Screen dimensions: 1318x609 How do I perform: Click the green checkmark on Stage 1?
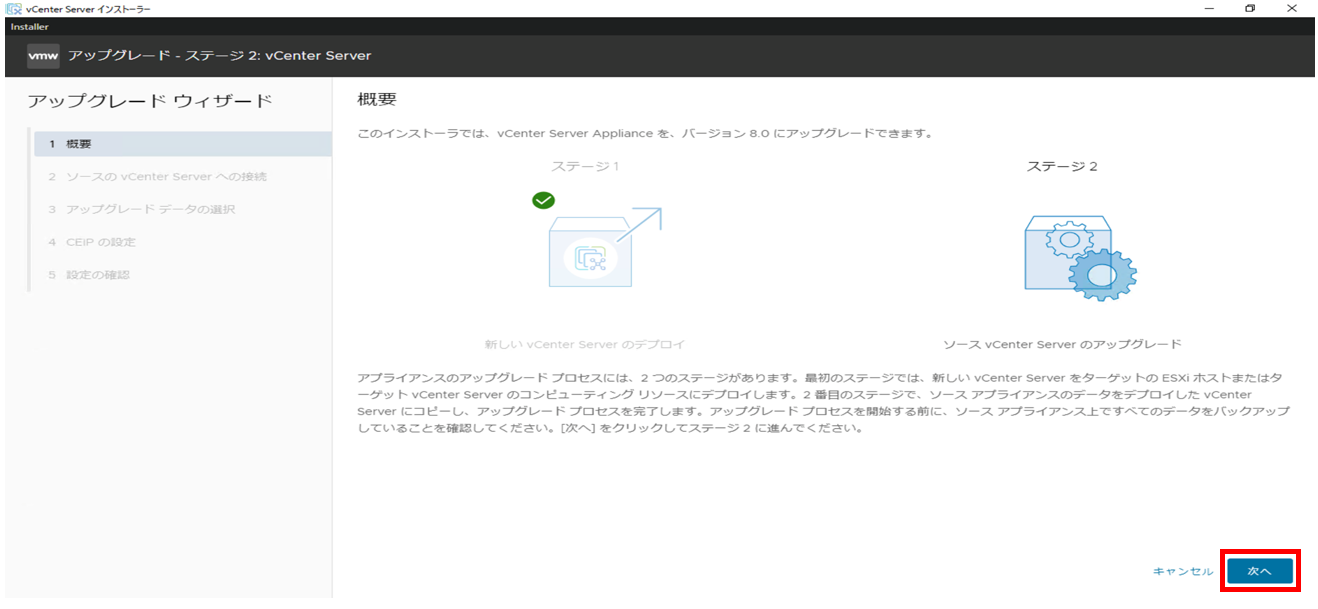point(543,200)
